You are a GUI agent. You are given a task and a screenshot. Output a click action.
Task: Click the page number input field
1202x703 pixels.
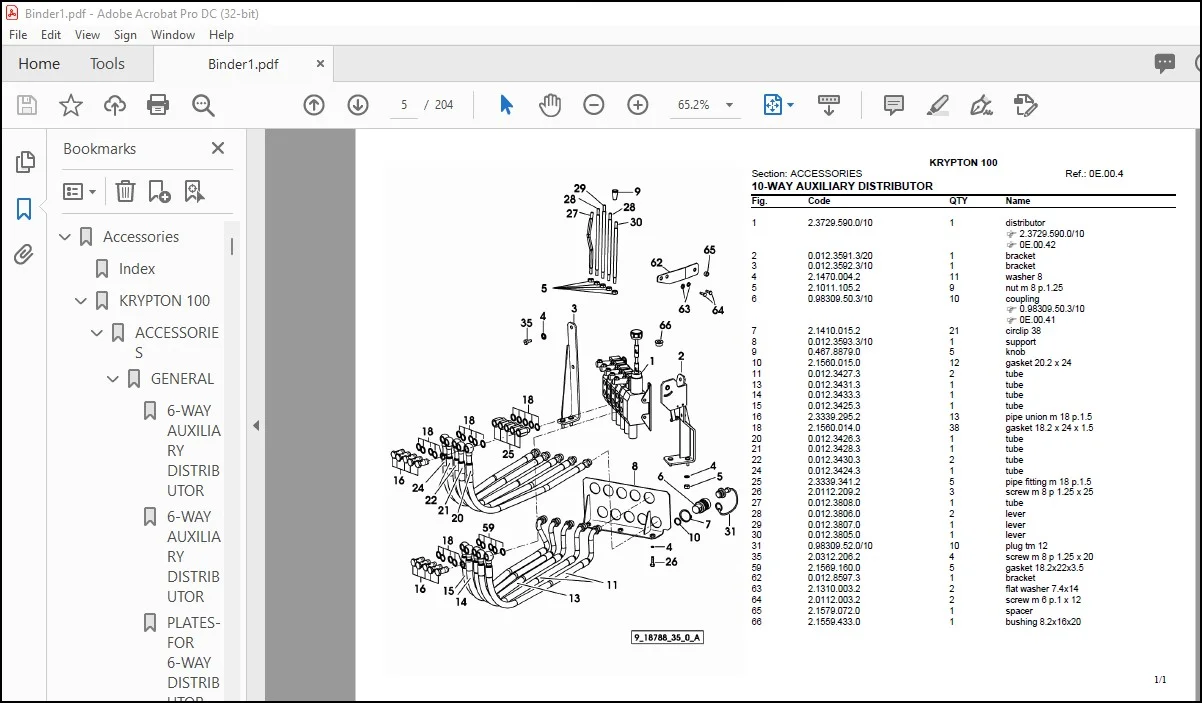[403, 105]
